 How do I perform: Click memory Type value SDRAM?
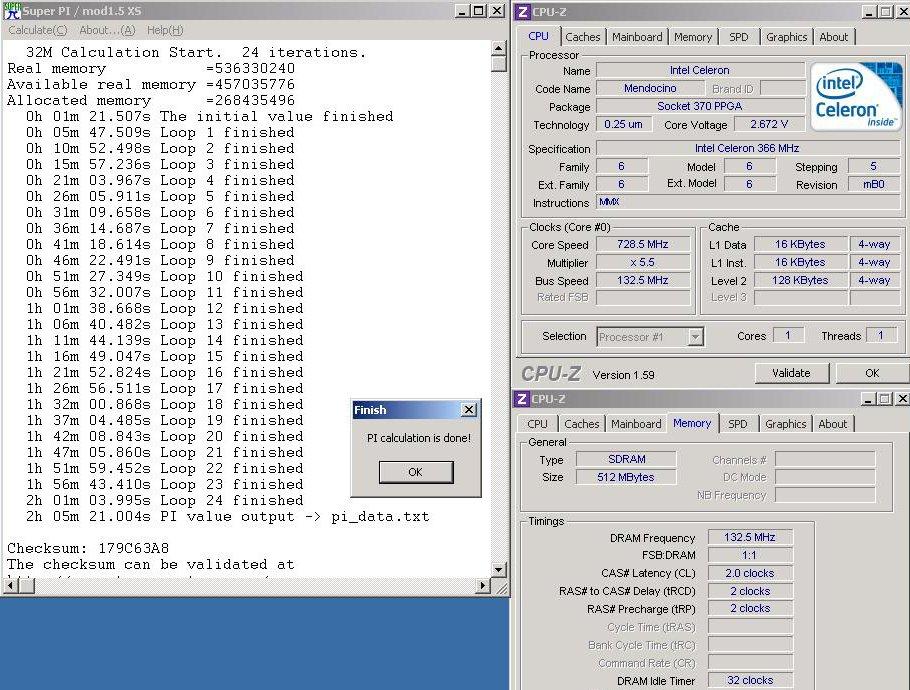tap(626, 459)
